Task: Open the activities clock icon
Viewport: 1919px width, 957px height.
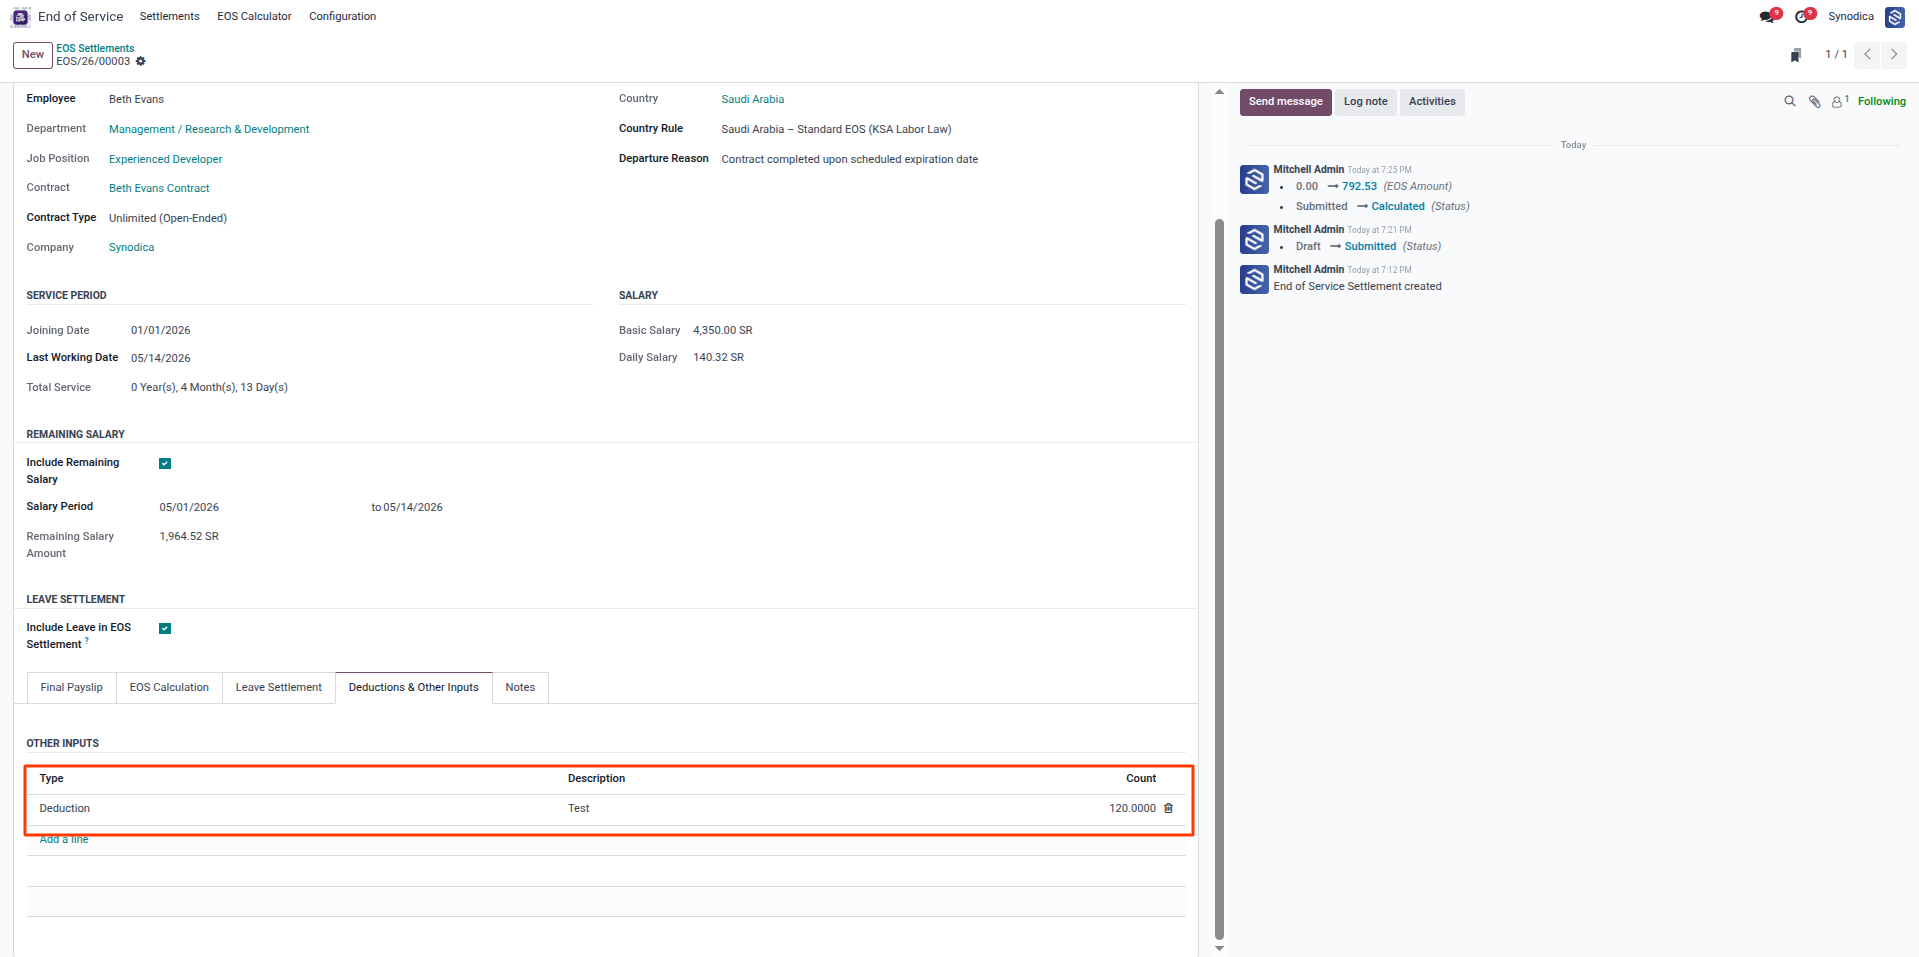Action: pyautogui.click(x=1802, y=17)
